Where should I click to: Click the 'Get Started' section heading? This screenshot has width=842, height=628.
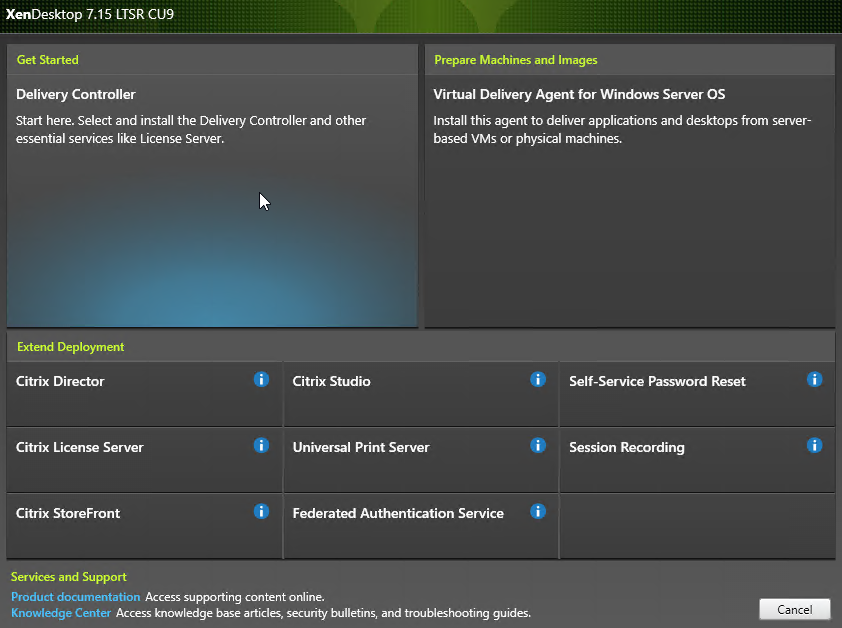click(x=48, y=60)
